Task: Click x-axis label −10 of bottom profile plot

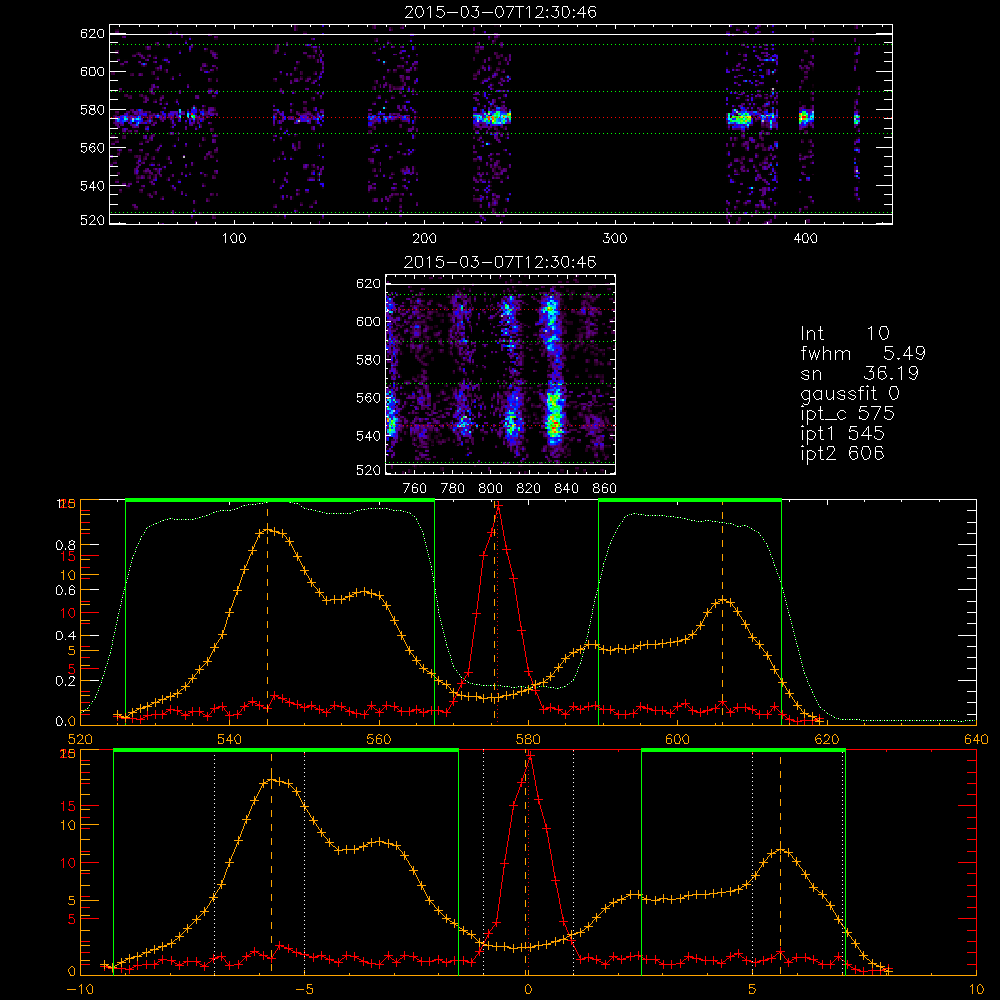Action: [x=80, y=990]
